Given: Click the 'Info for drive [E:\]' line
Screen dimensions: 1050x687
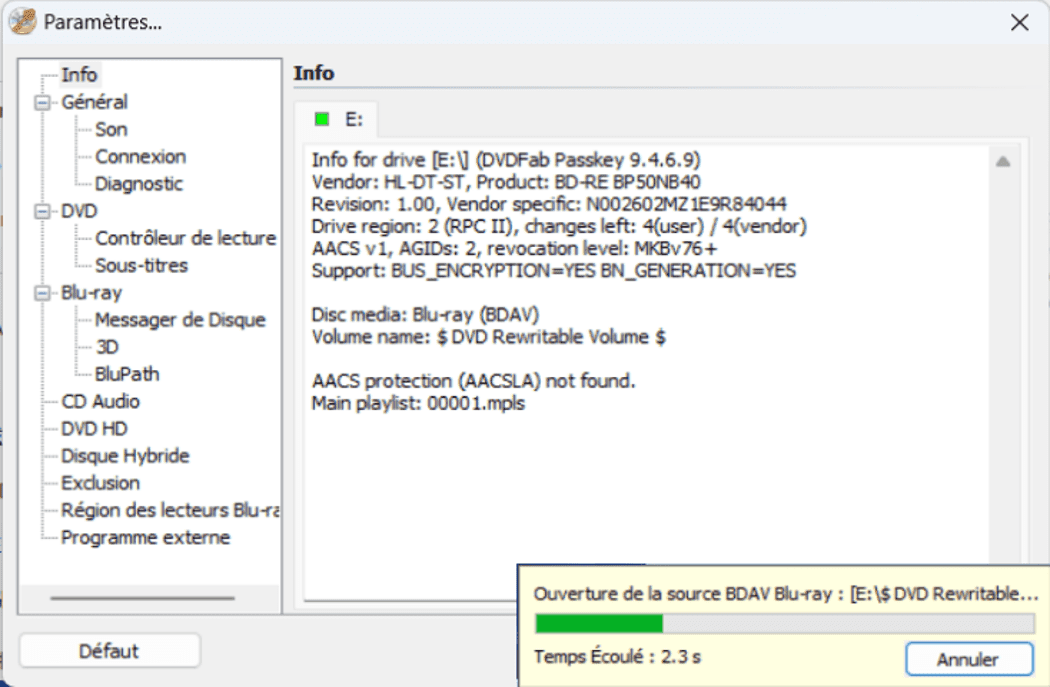Looking at the screenshot, I should [x=506, y=160].
